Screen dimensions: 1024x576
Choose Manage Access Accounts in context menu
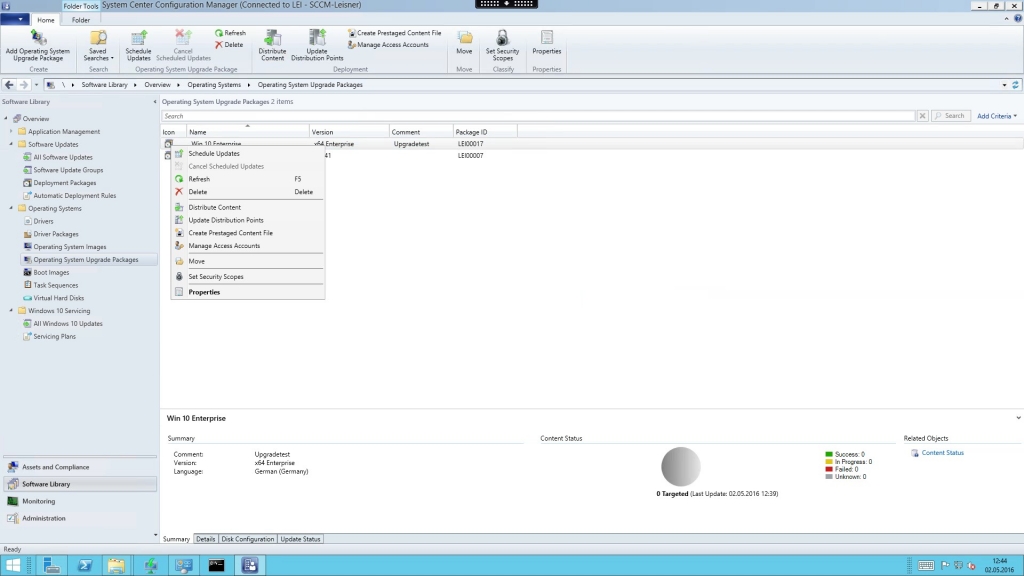(248, 246)
